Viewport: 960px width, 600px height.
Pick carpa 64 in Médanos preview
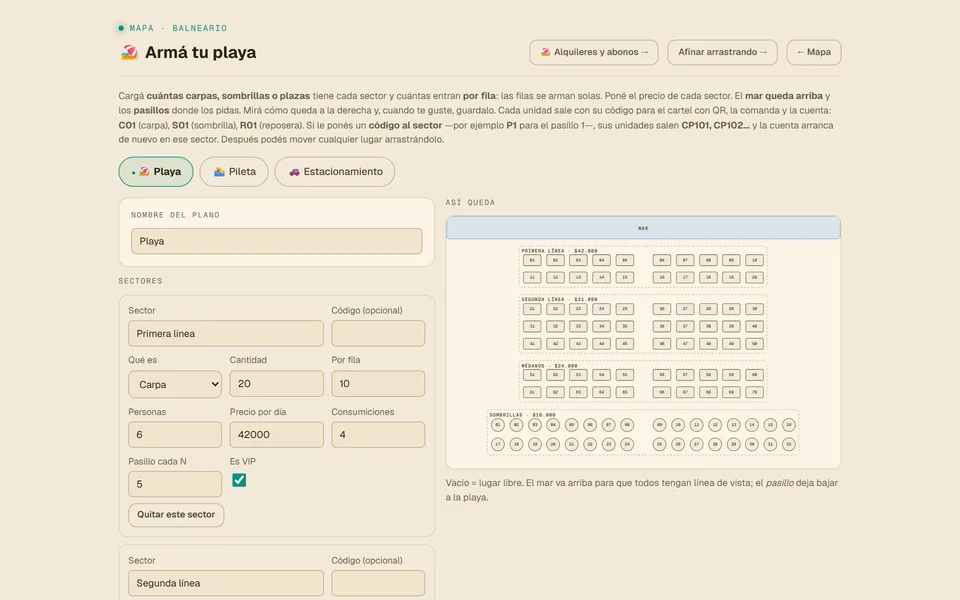[x=602, y=392]
